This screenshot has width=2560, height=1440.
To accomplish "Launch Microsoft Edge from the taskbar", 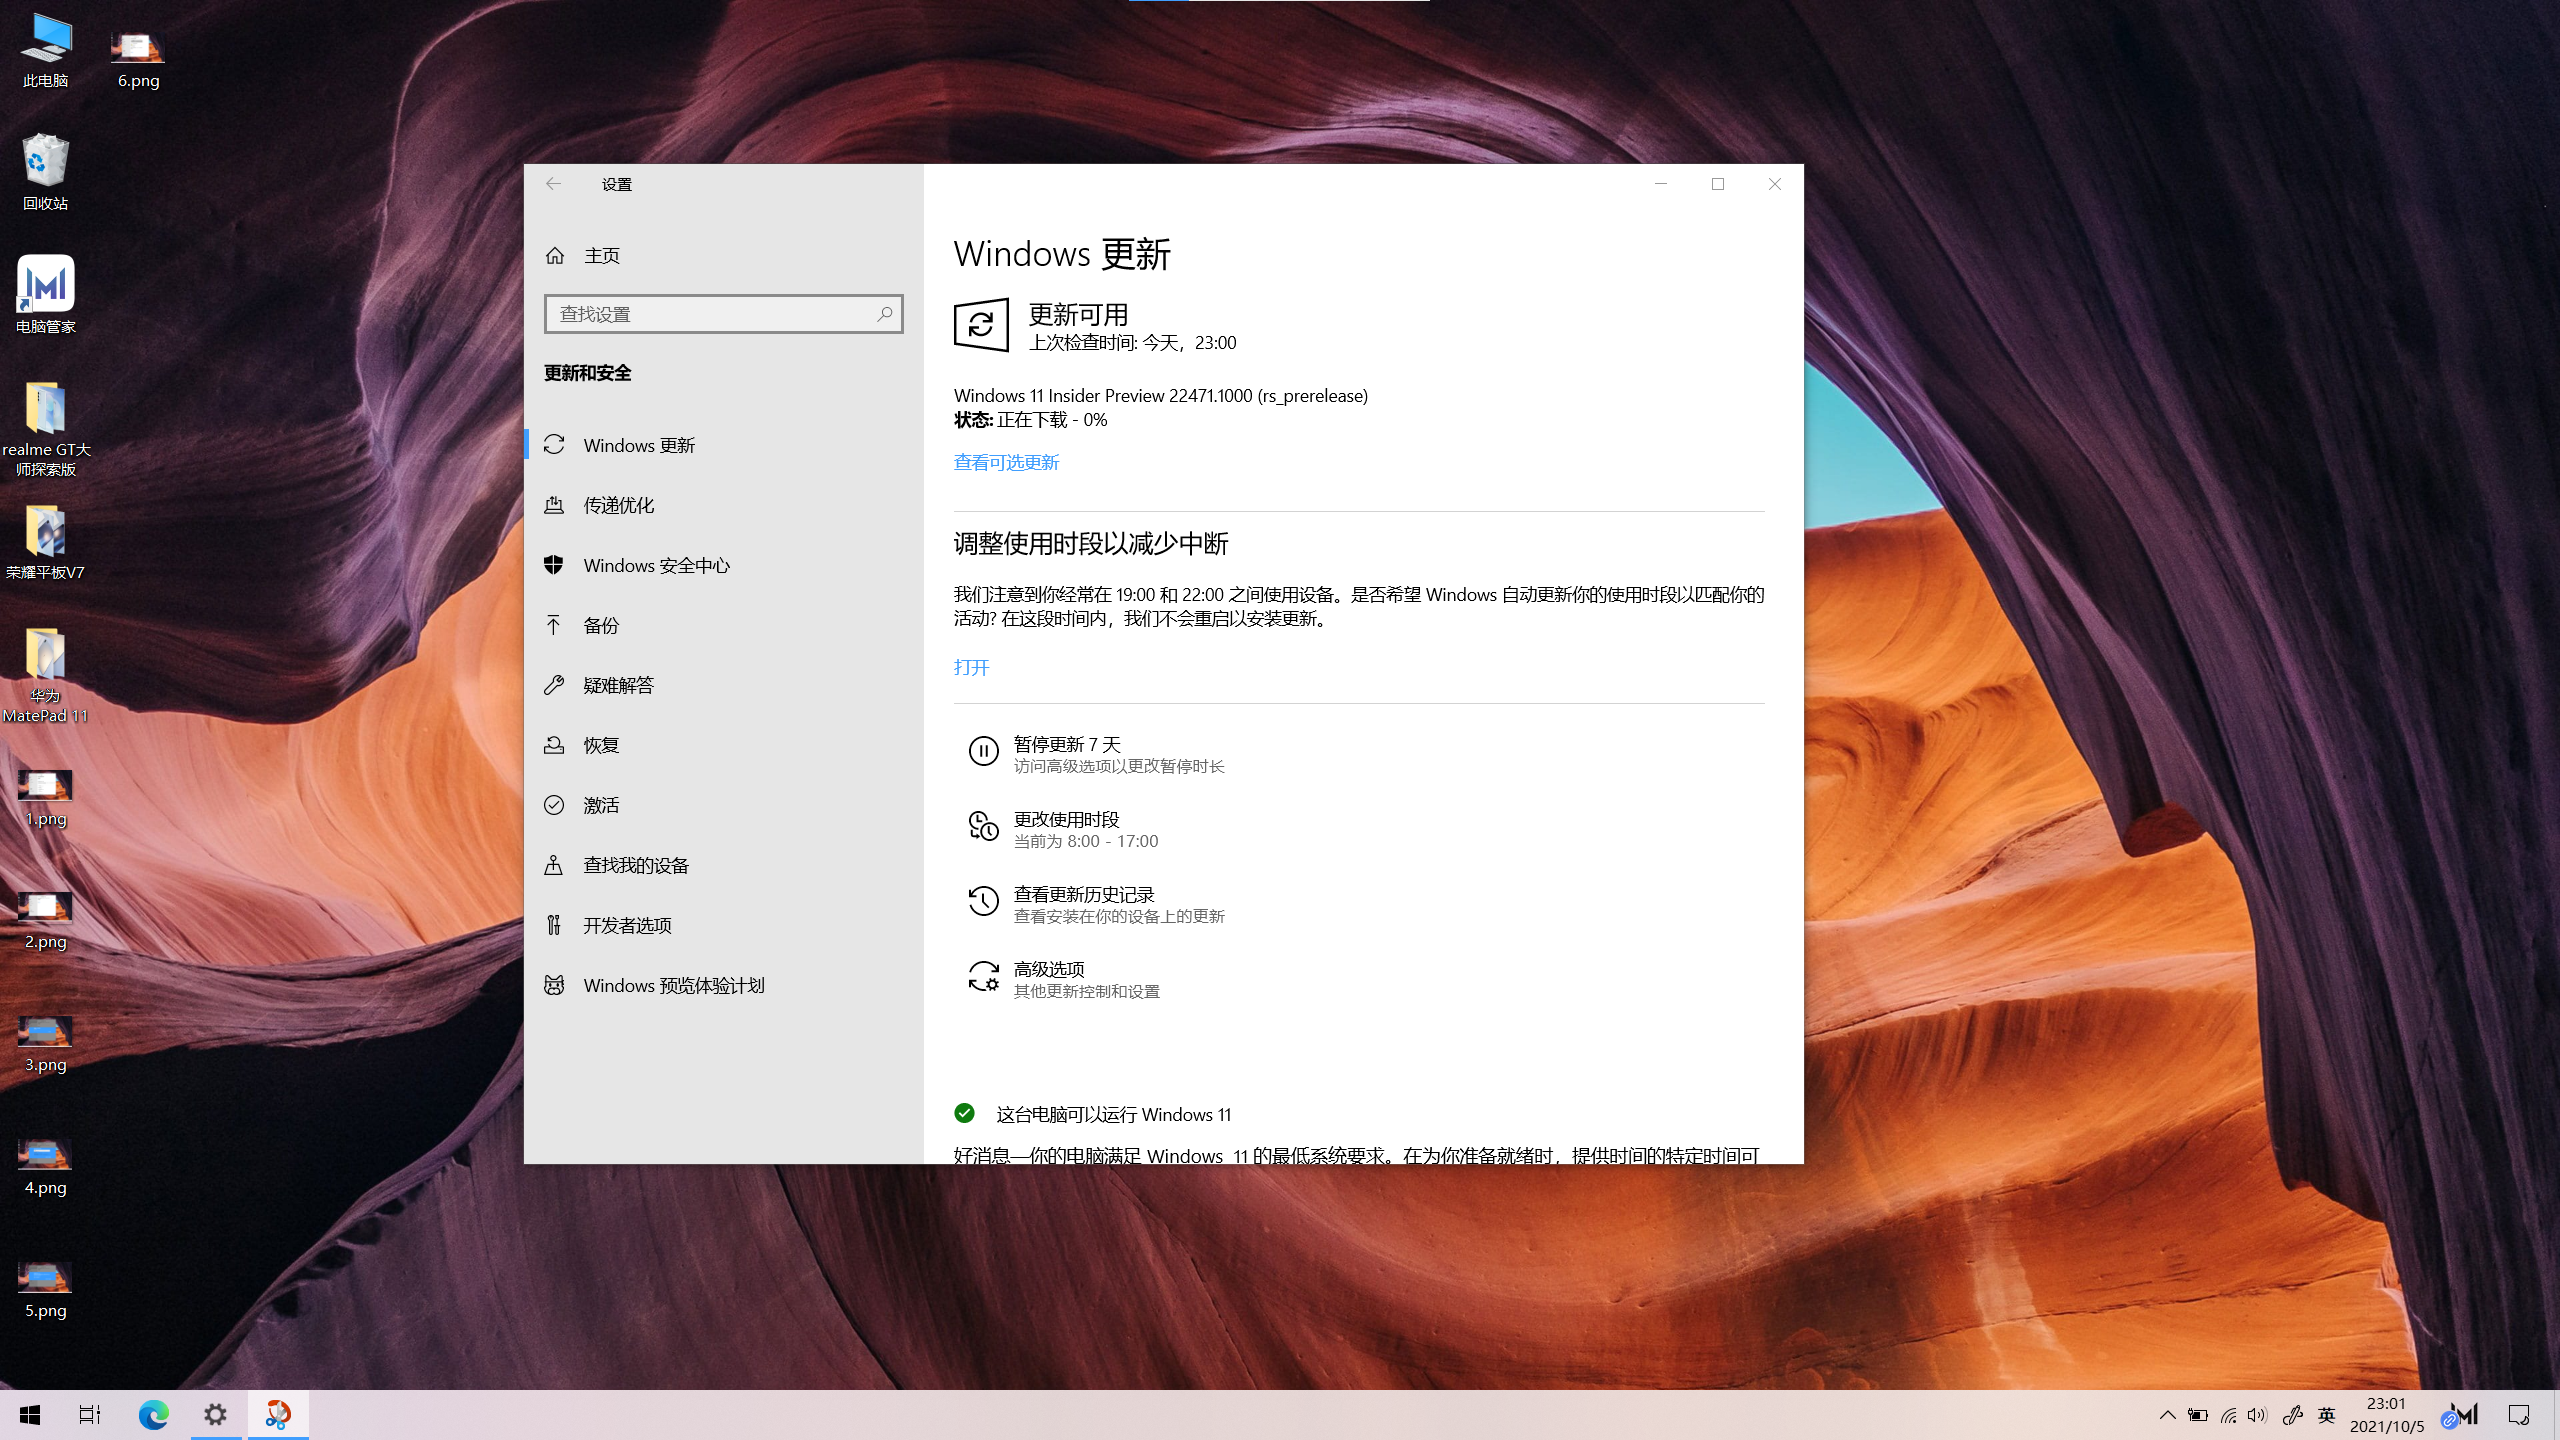I will click(153, 1415).
